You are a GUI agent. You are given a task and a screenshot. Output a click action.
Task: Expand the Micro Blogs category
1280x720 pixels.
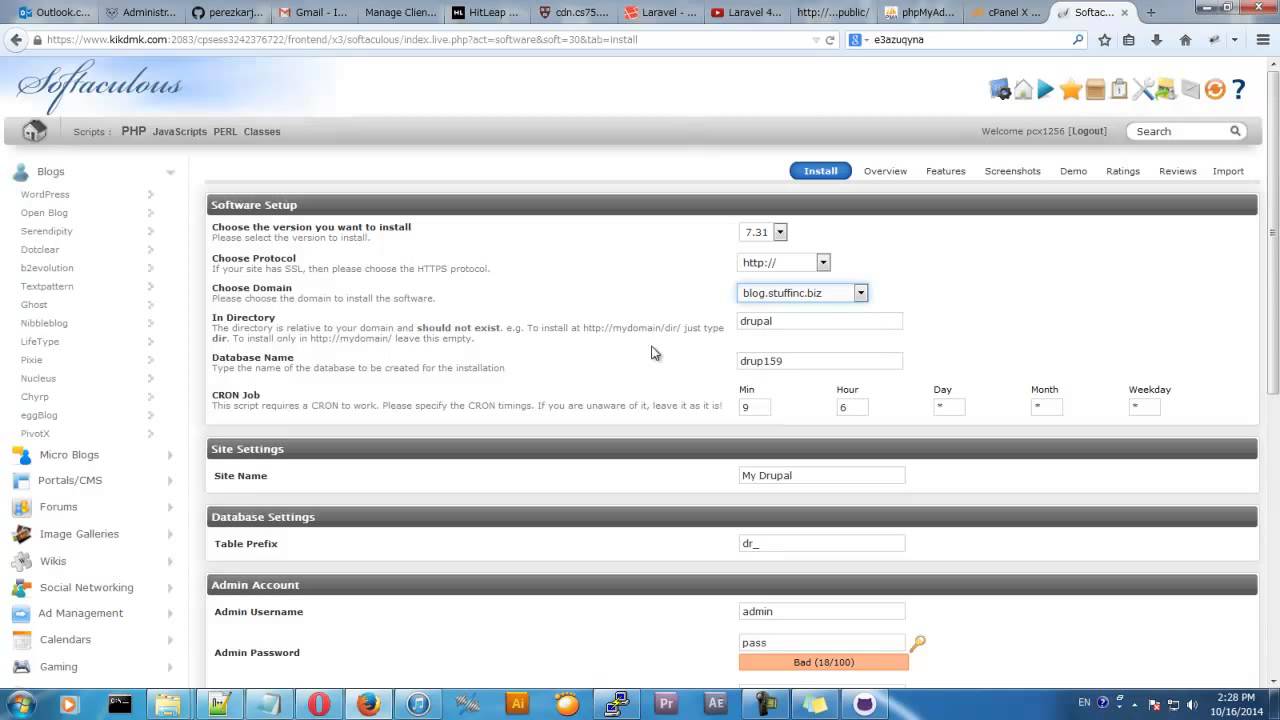tap(169, 455)
